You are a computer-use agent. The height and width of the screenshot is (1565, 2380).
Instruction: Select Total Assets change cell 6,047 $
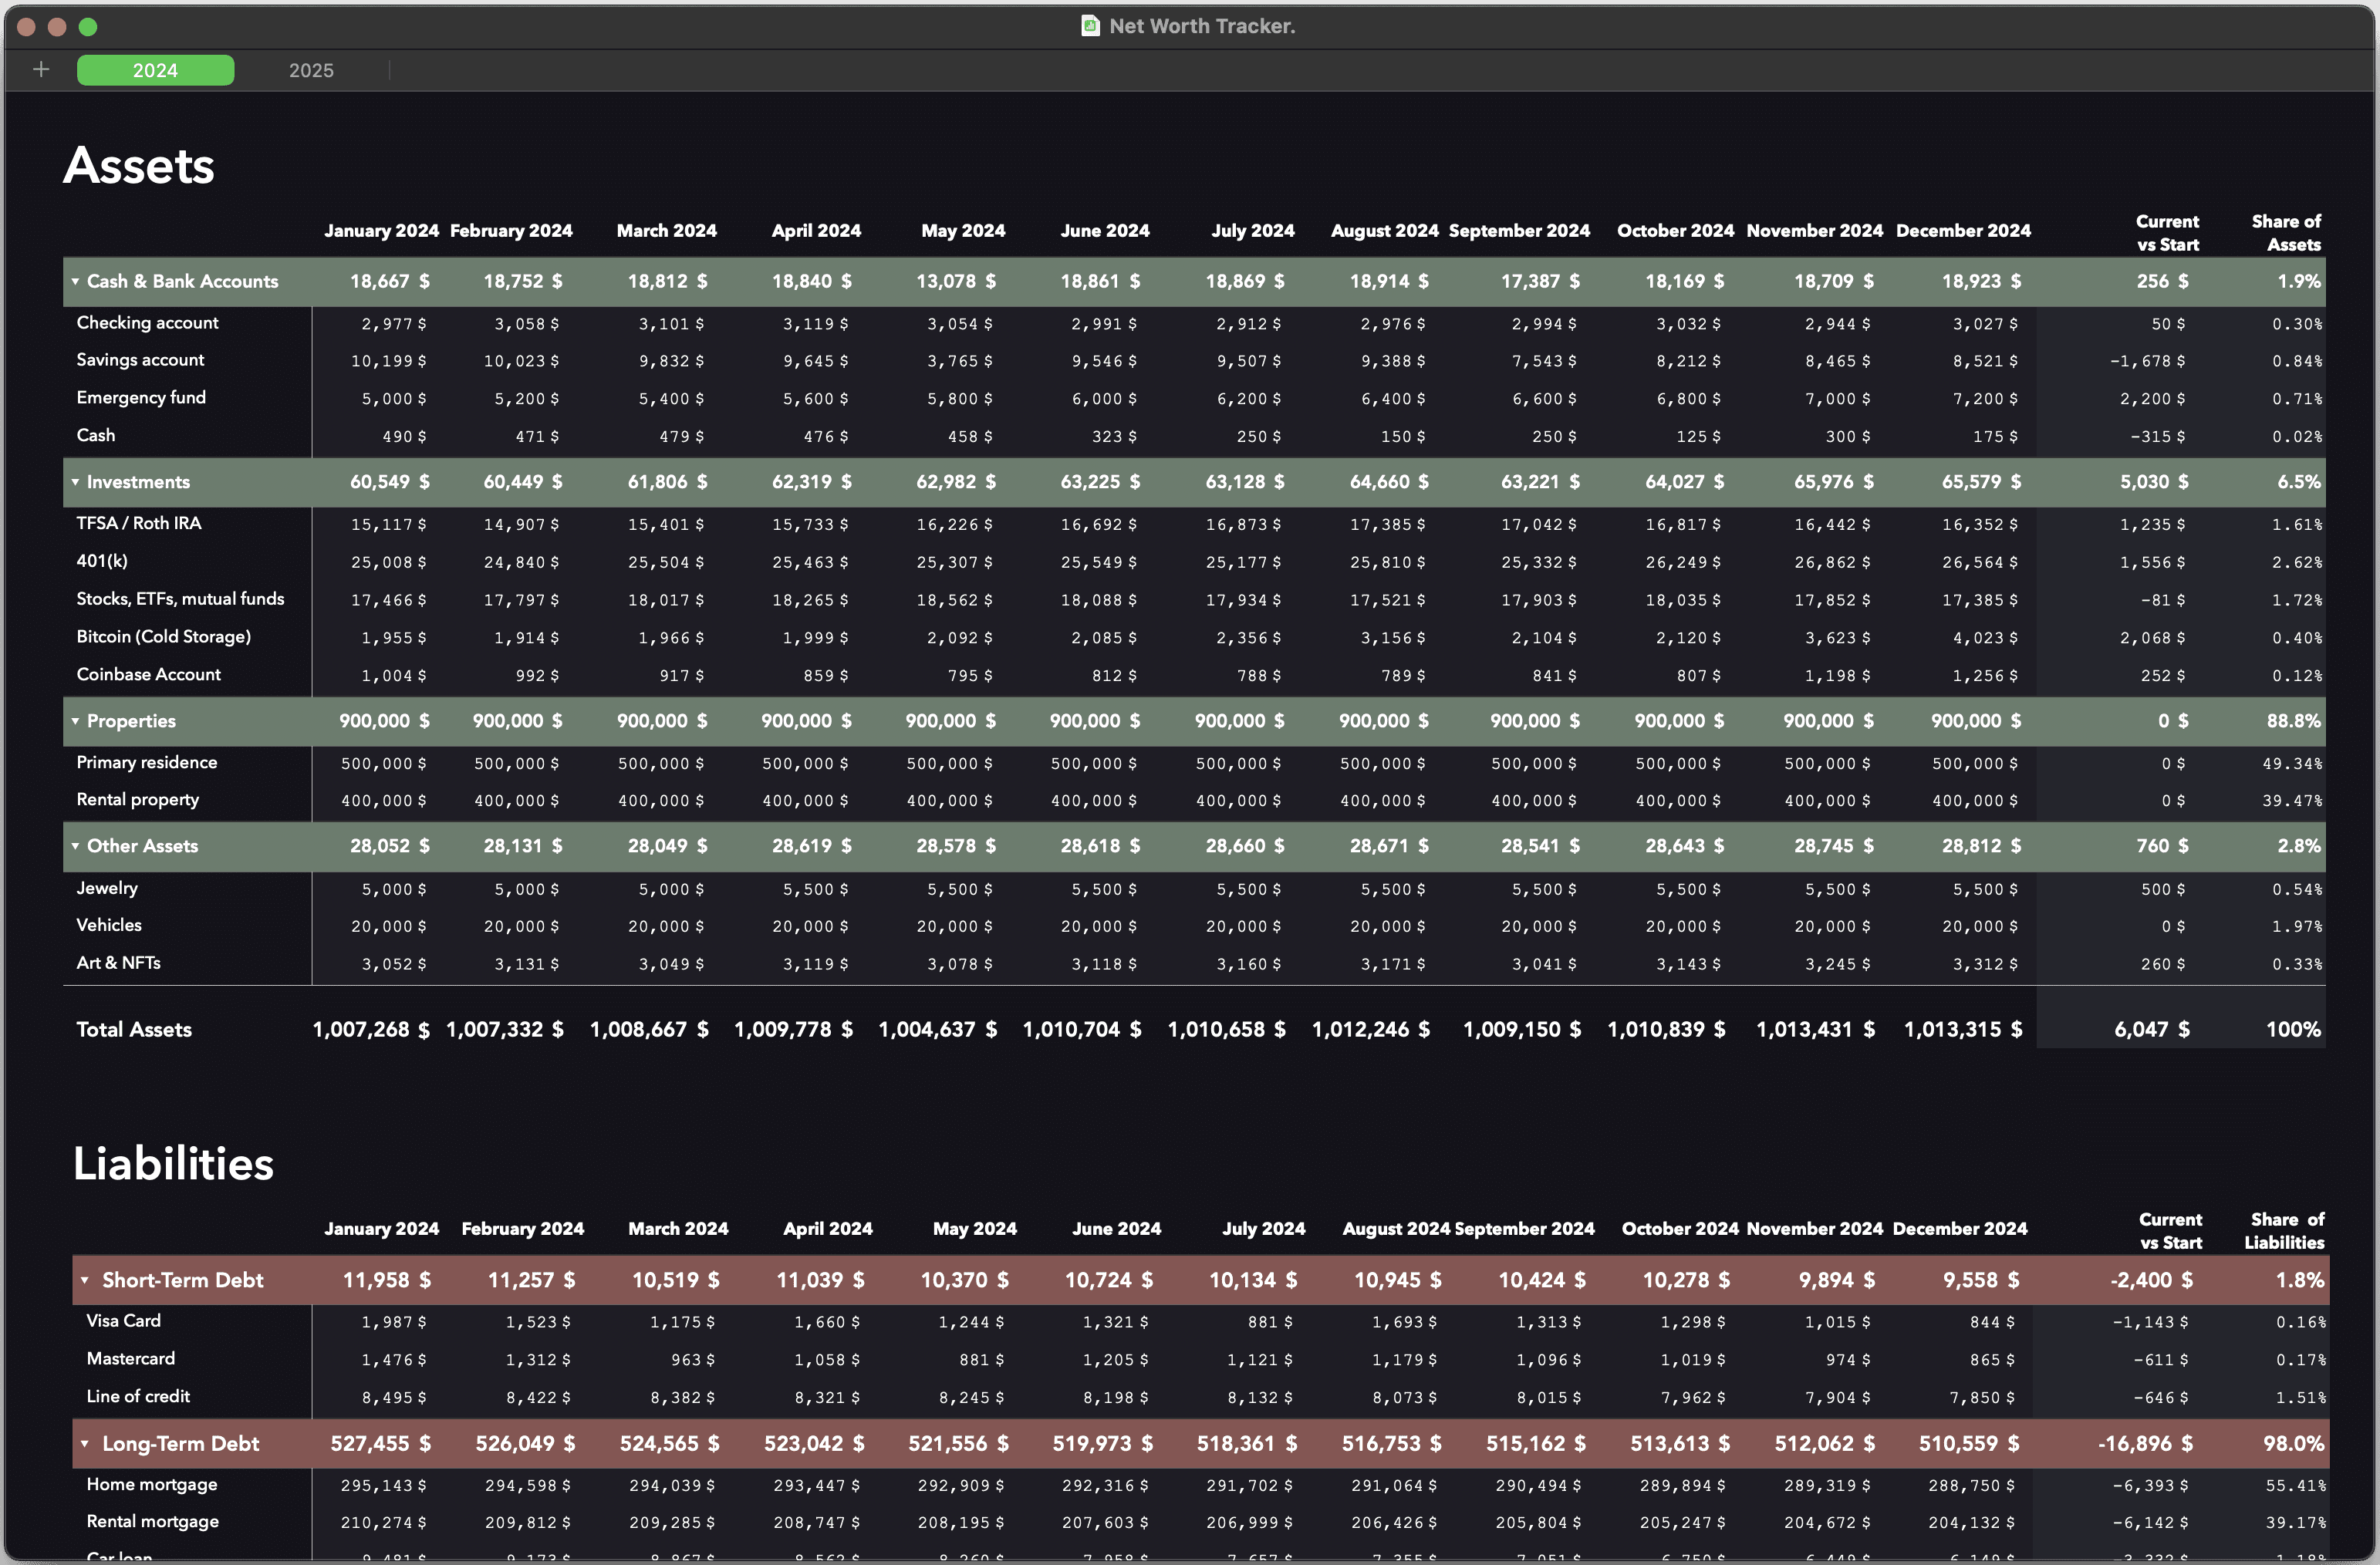point(2152,1030)
